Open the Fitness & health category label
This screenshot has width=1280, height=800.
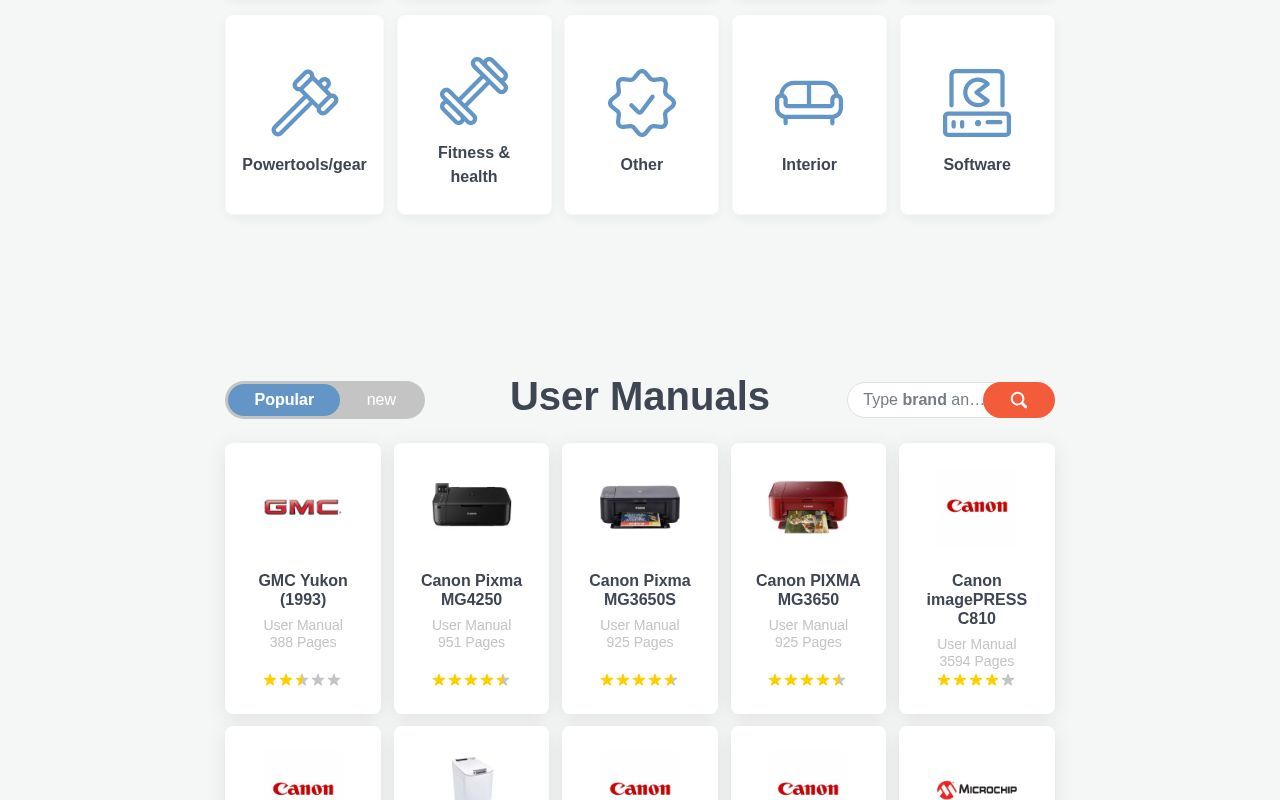474,165
